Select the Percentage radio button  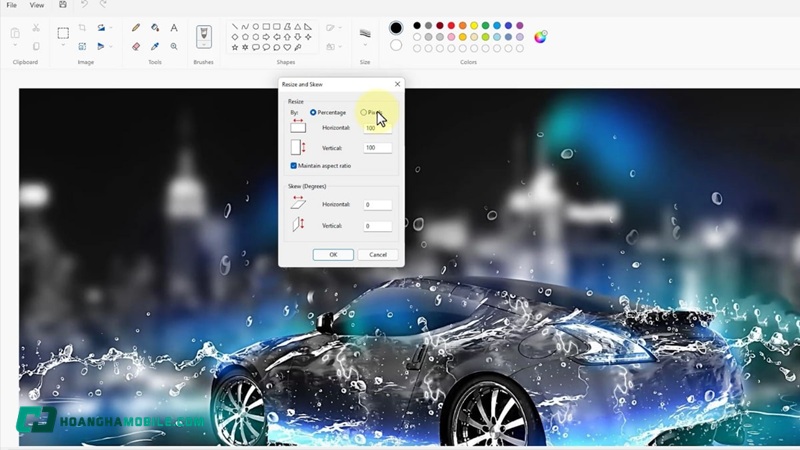coord(313,112)
